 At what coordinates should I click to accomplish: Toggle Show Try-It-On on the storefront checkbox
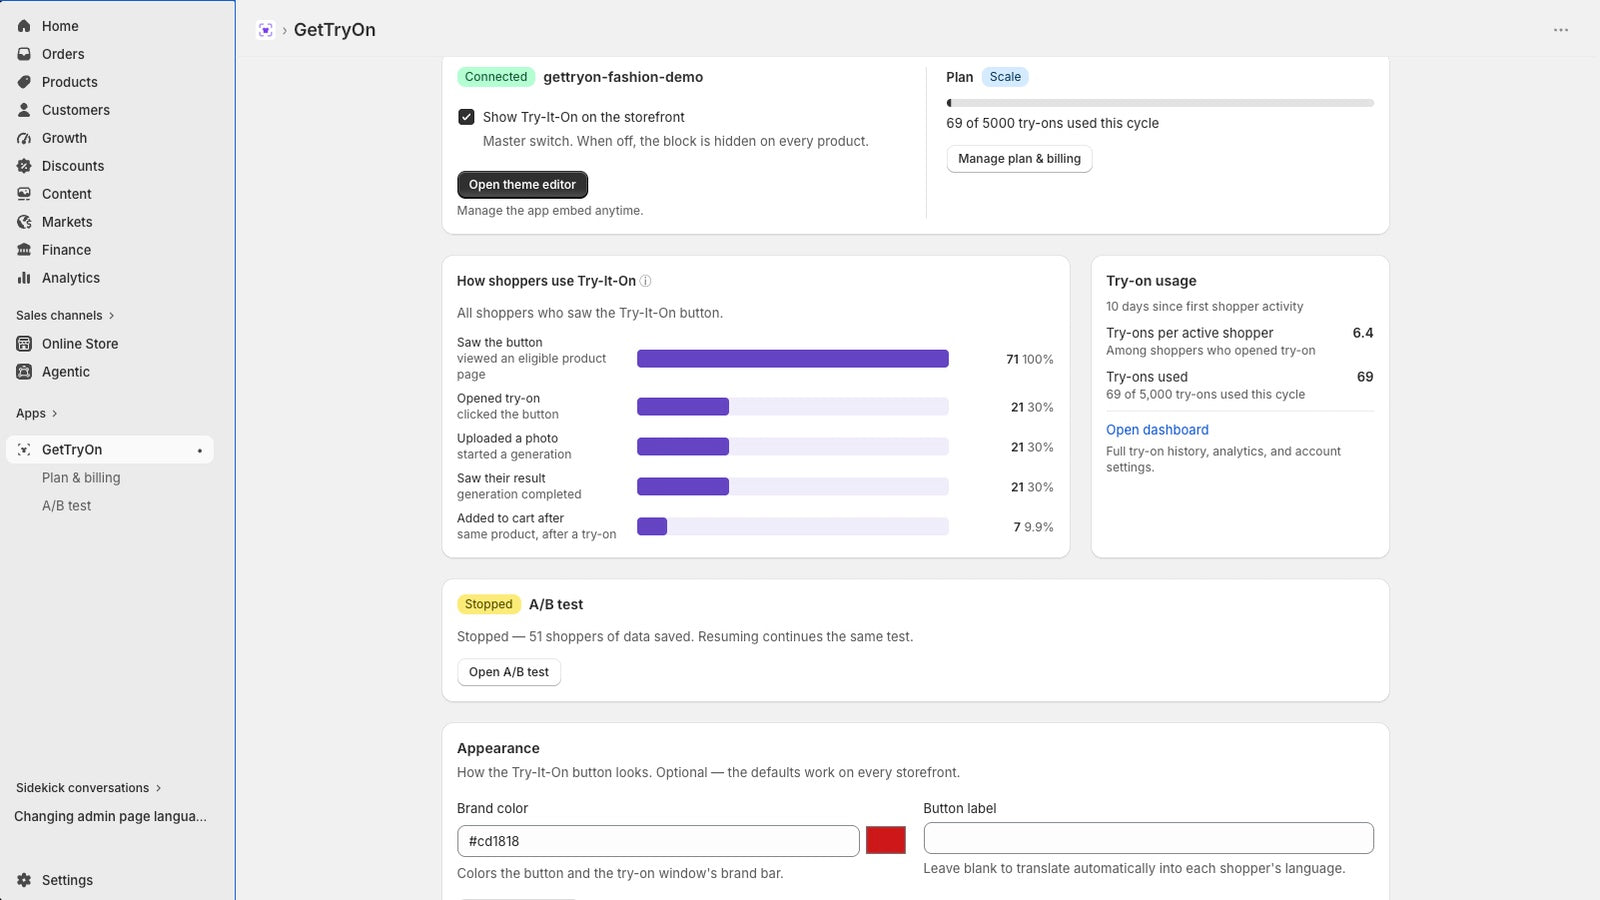pos(466,117)
